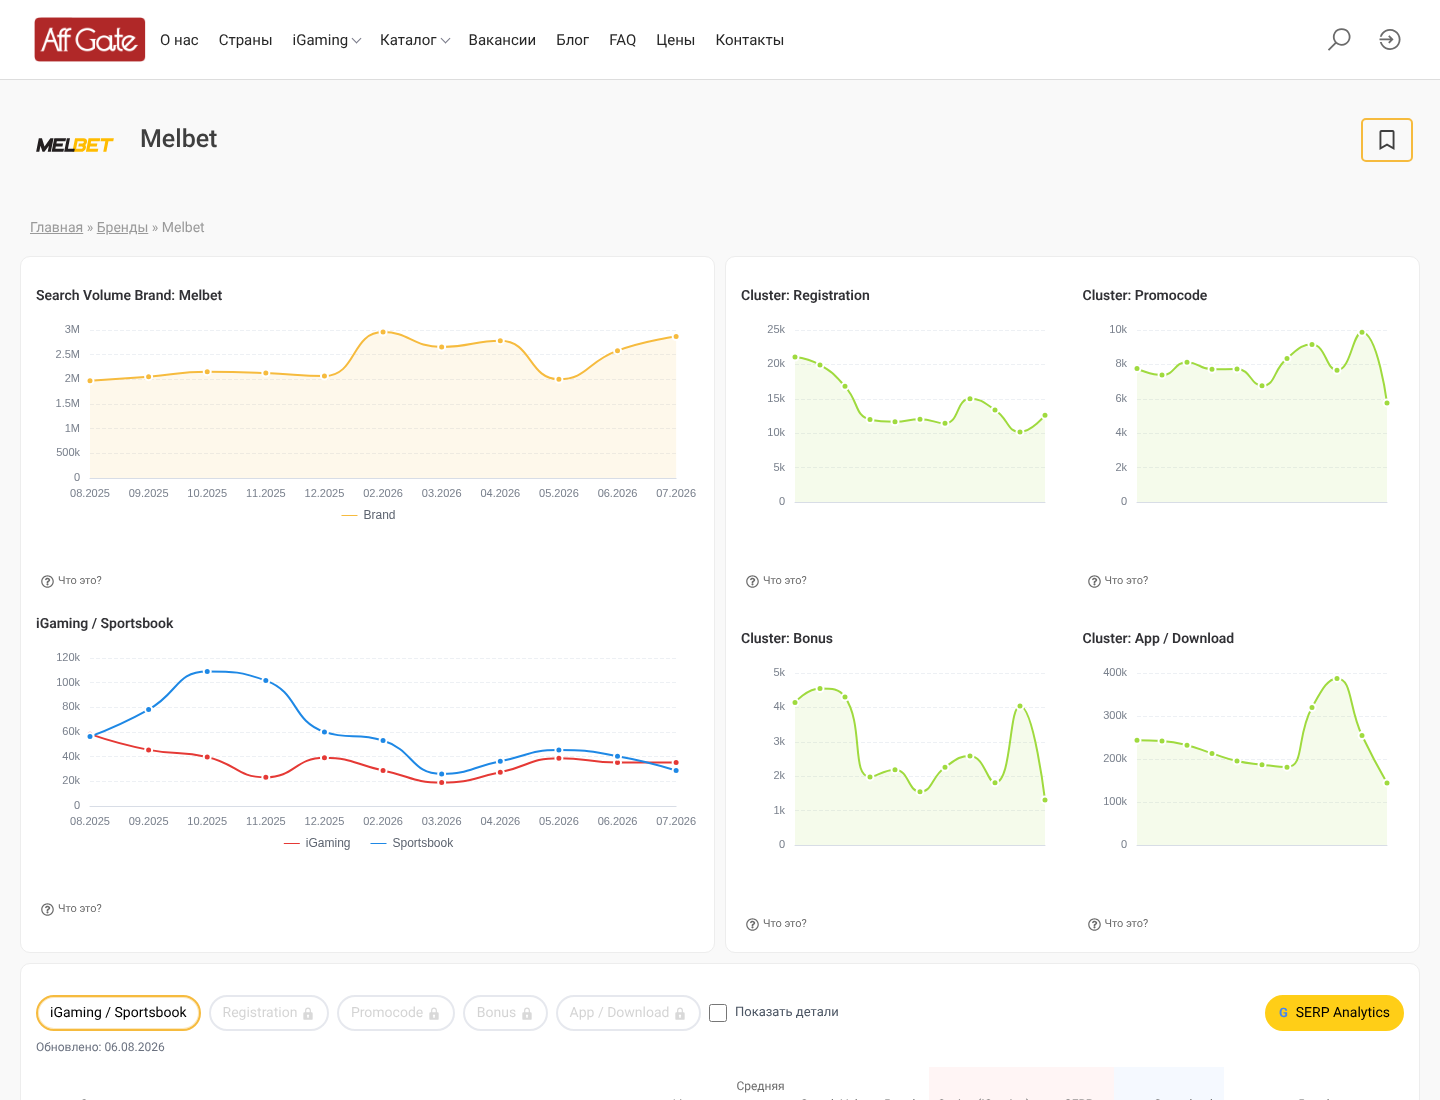The width and height of the screenshot is (1440, 1100).
Task: Toggle Sportsbook series in chart legend
Action: (x=412, y=843)
